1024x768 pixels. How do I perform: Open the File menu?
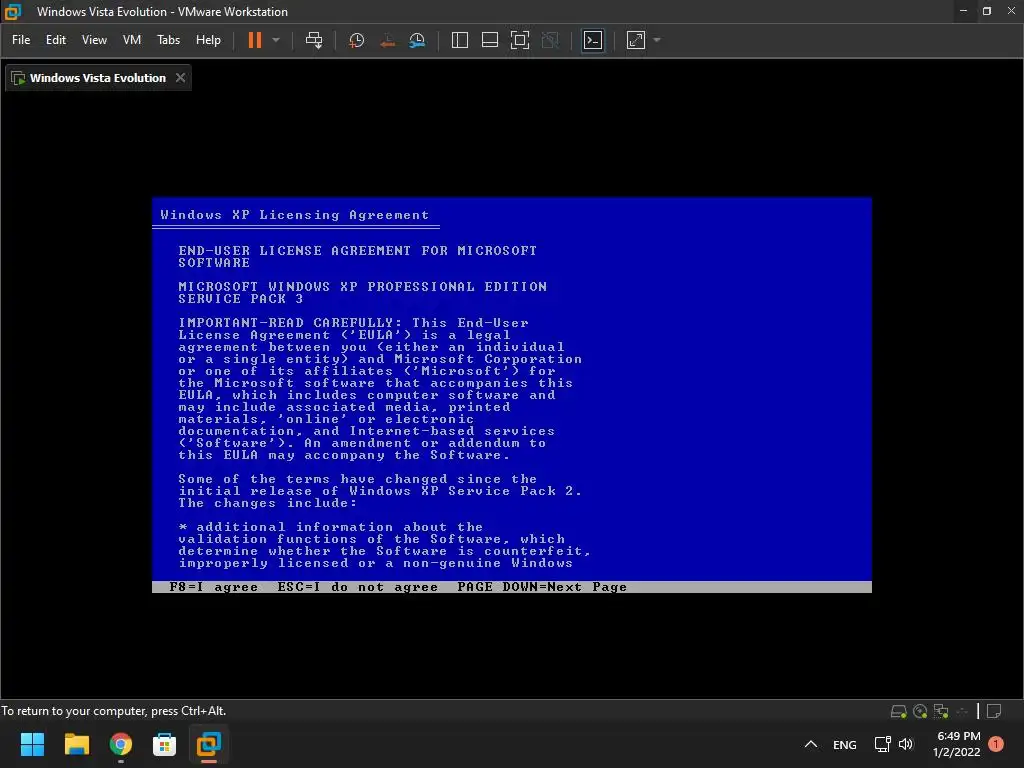pos(21,40)
